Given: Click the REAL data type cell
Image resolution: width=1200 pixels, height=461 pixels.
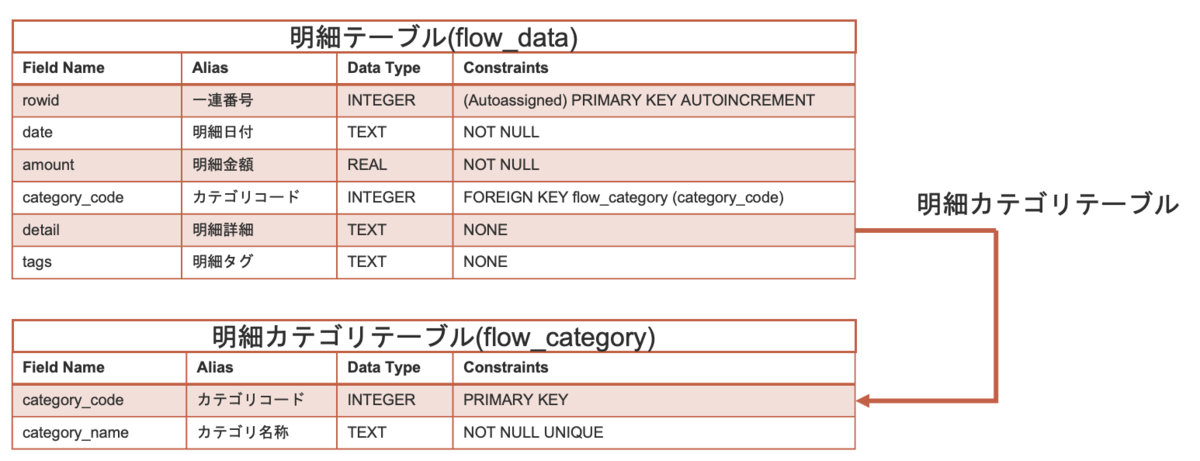Looking at the screenshot, I should point(395,165).
